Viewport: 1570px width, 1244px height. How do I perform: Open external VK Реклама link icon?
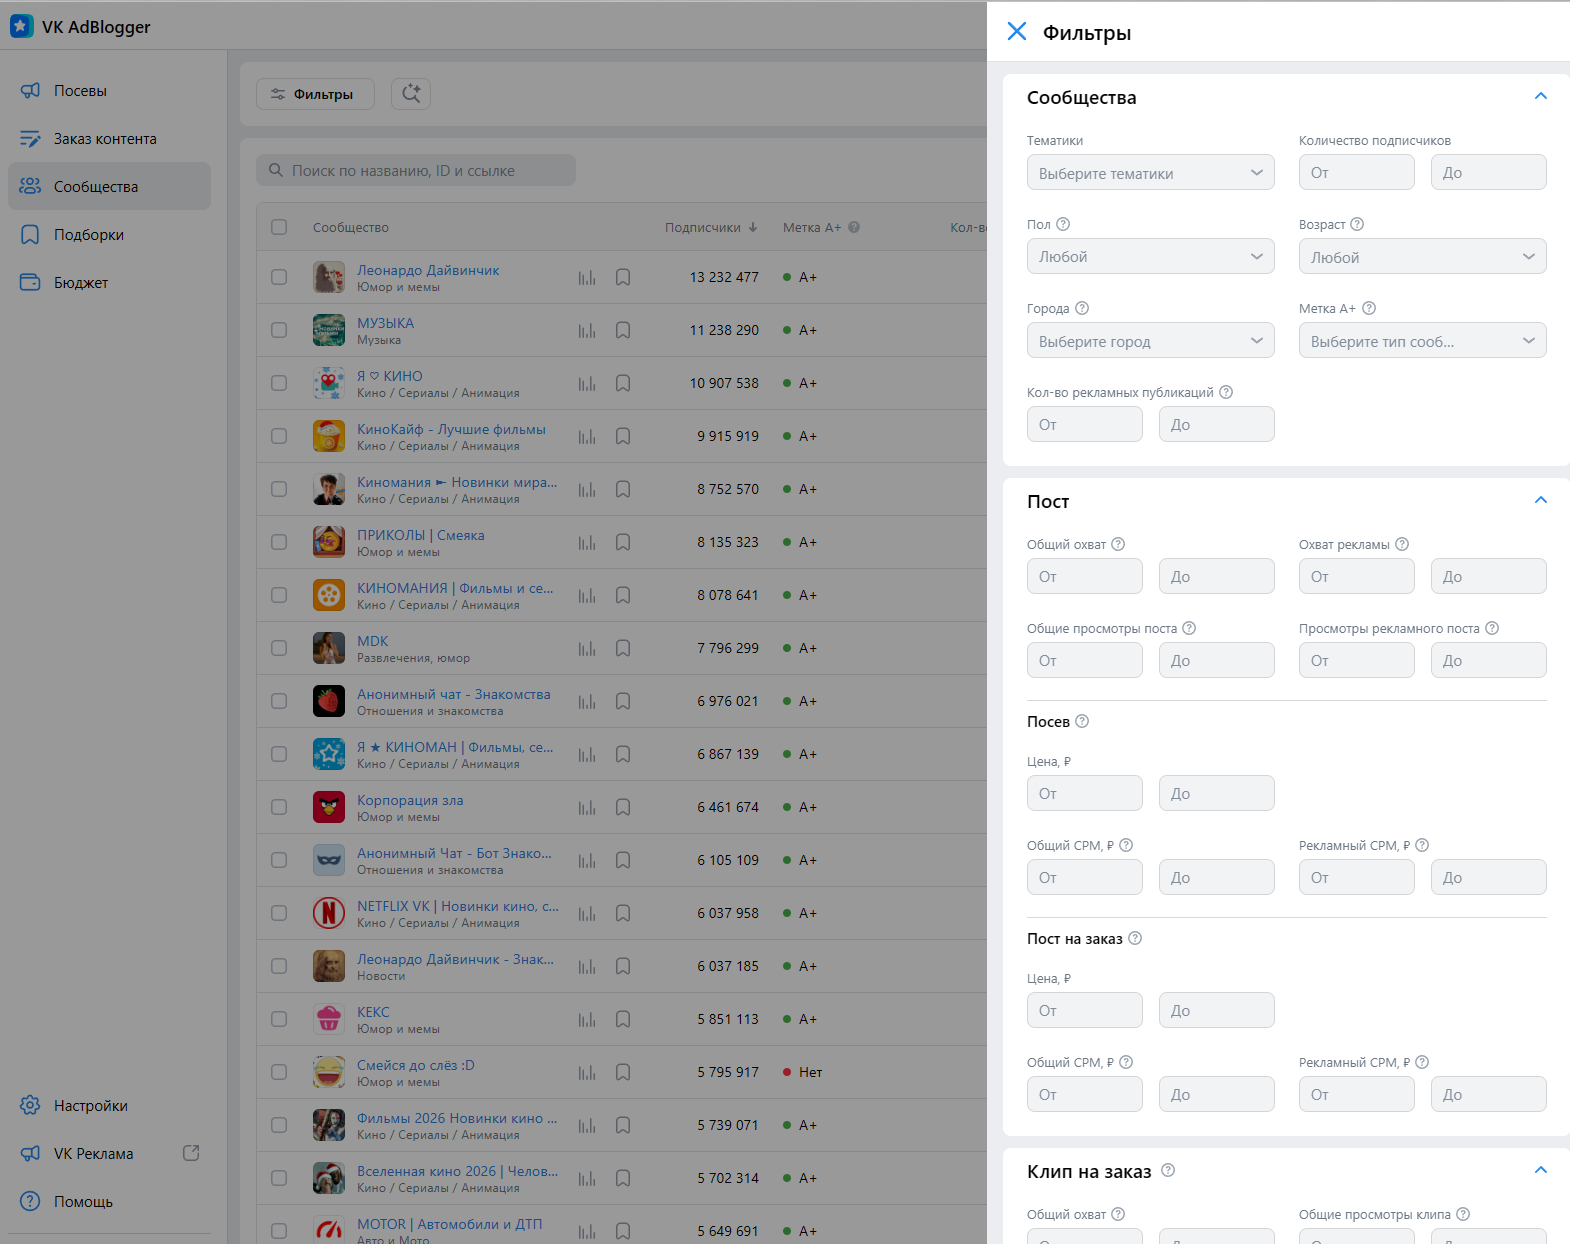point(191,1153)
